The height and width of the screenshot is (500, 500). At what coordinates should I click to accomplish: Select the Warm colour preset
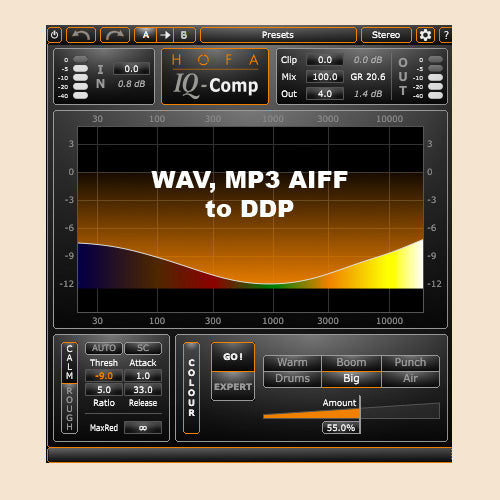click(x=292, y=363)
